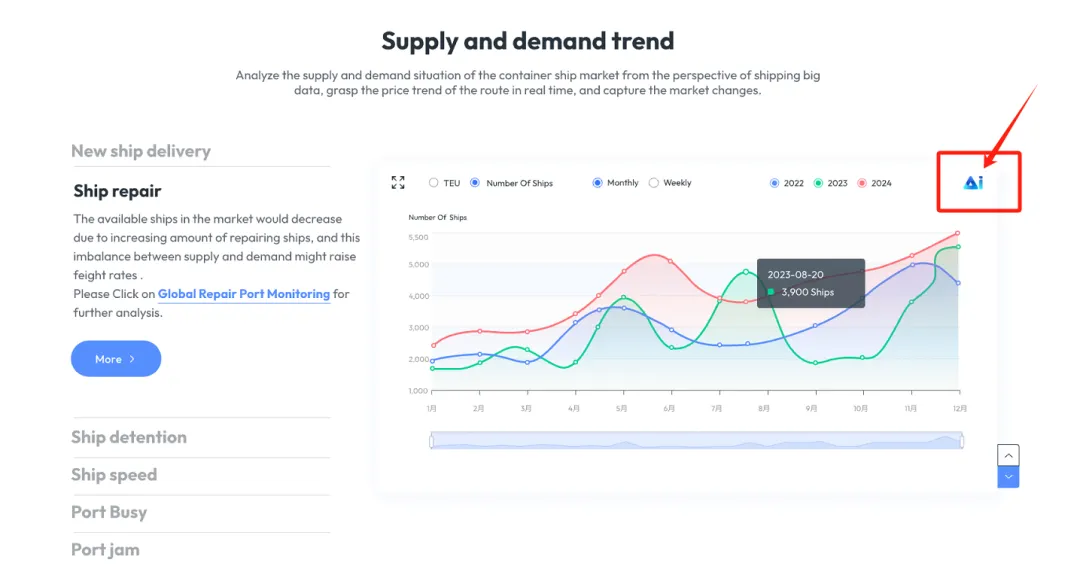Expand chart to fullscreen view
This screenshot has width=1080, height=587.
[398, 183]
